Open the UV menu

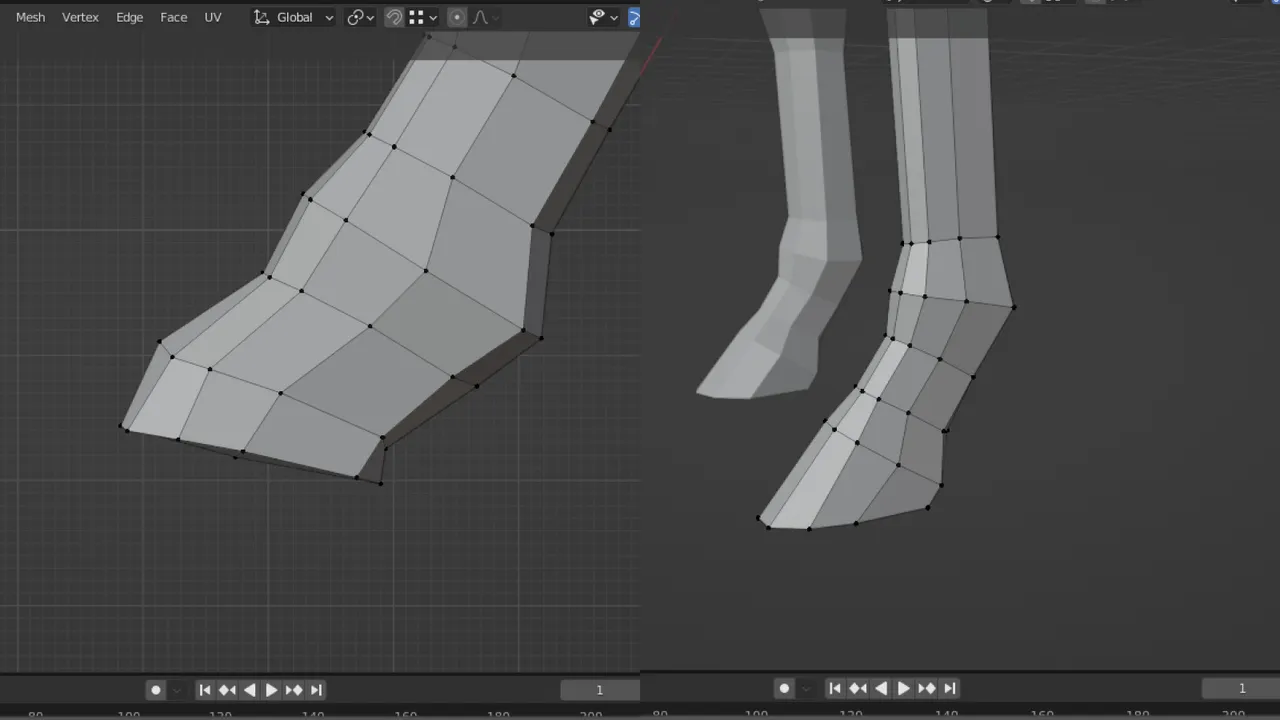213,17
